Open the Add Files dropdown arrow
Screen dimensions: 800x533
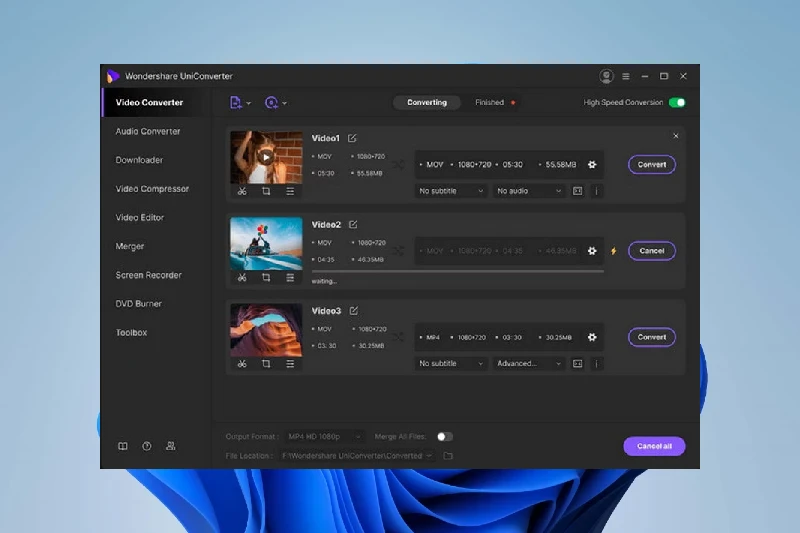[248, 103]
